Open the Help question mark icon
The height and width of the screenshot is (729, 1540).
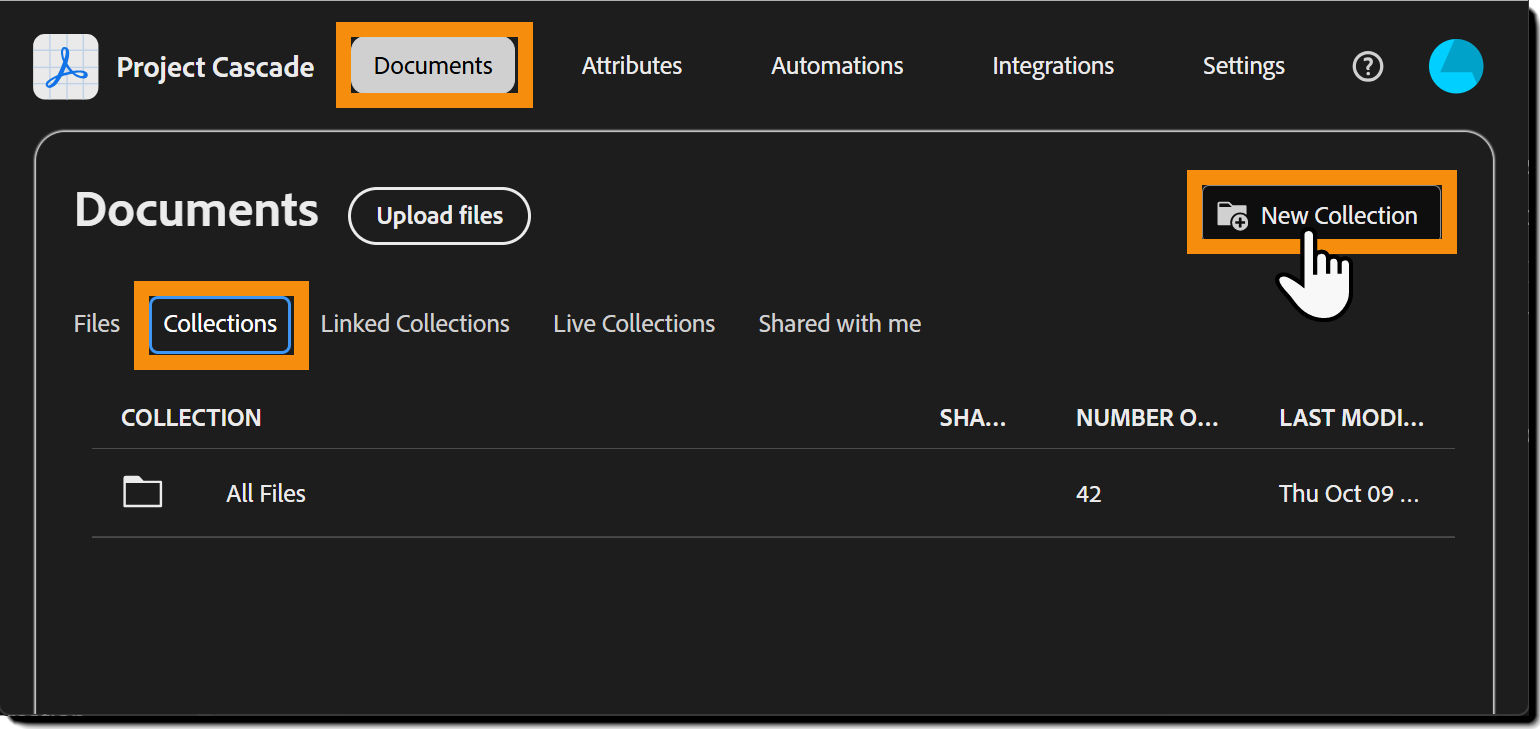[x=1367, y=66]
